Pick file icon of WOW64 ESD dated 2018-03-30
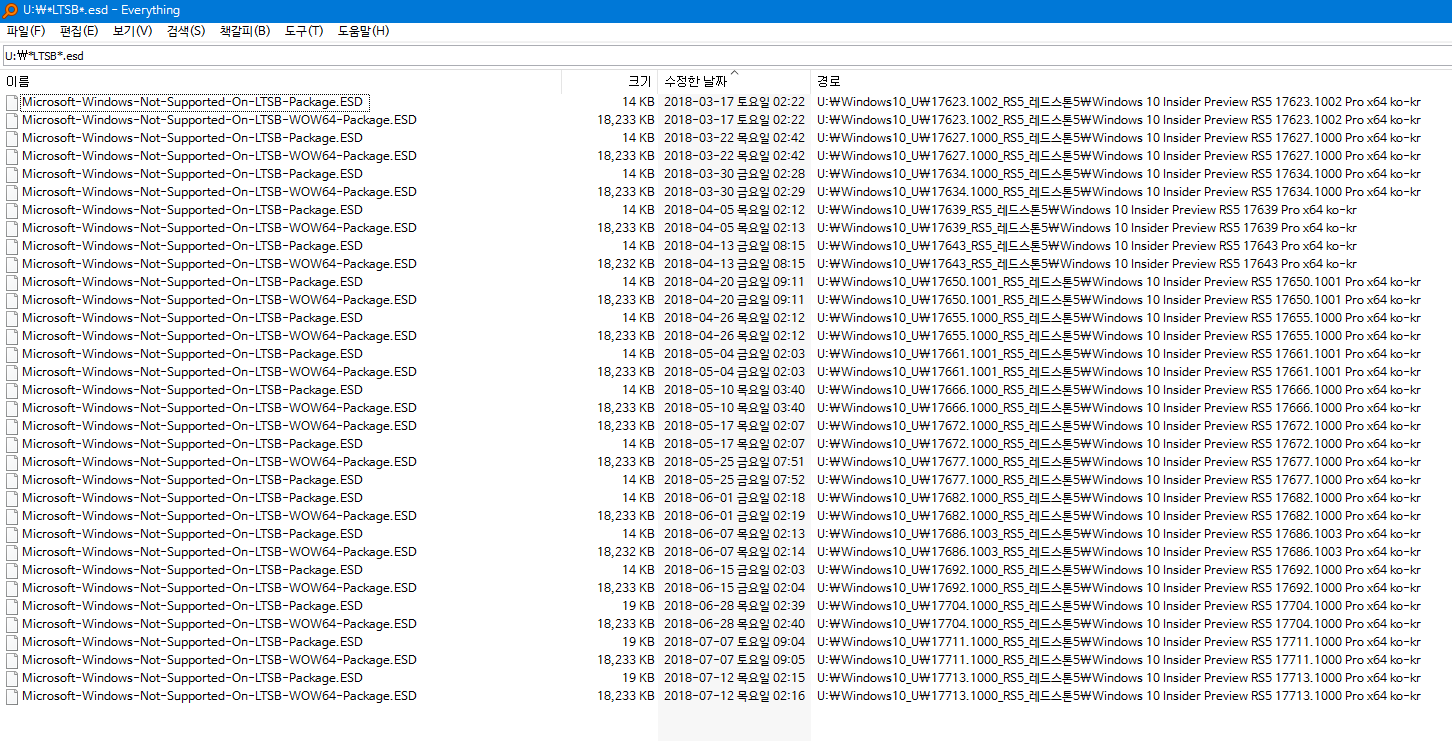 click(x=12, y=192)
